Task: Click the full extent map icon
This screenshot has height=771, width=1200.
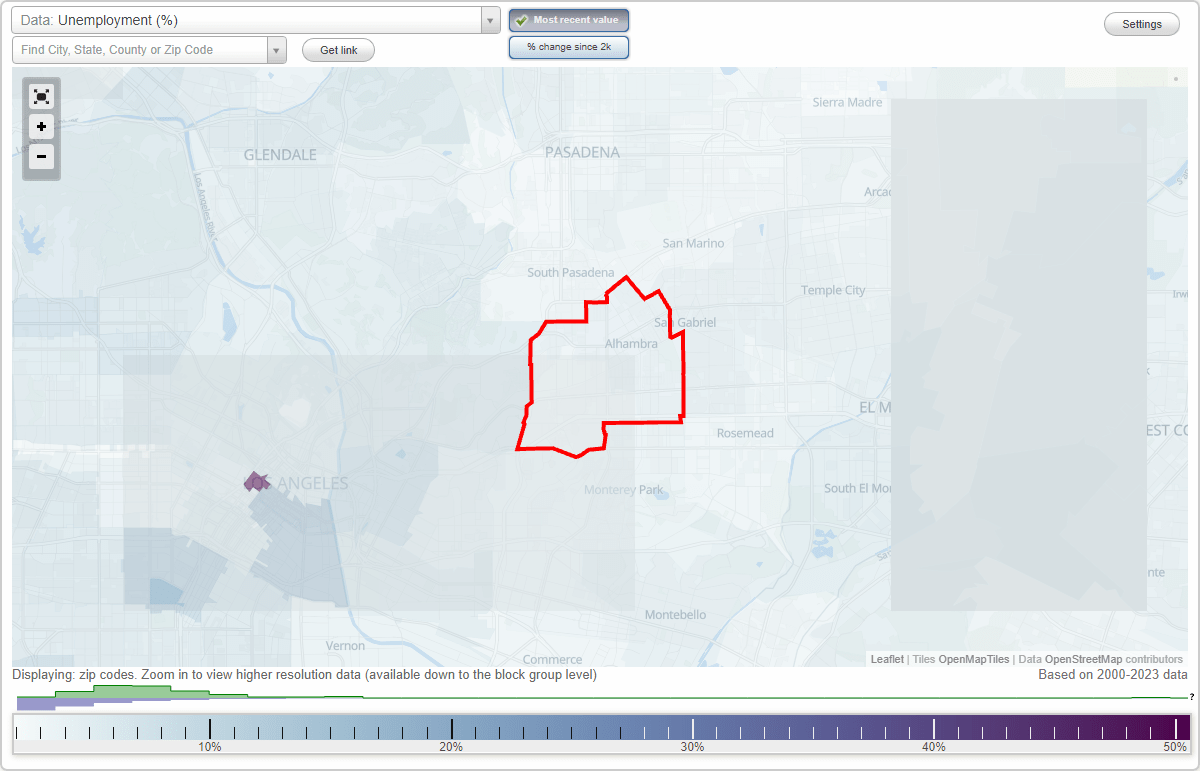Action: pos(41,96)
